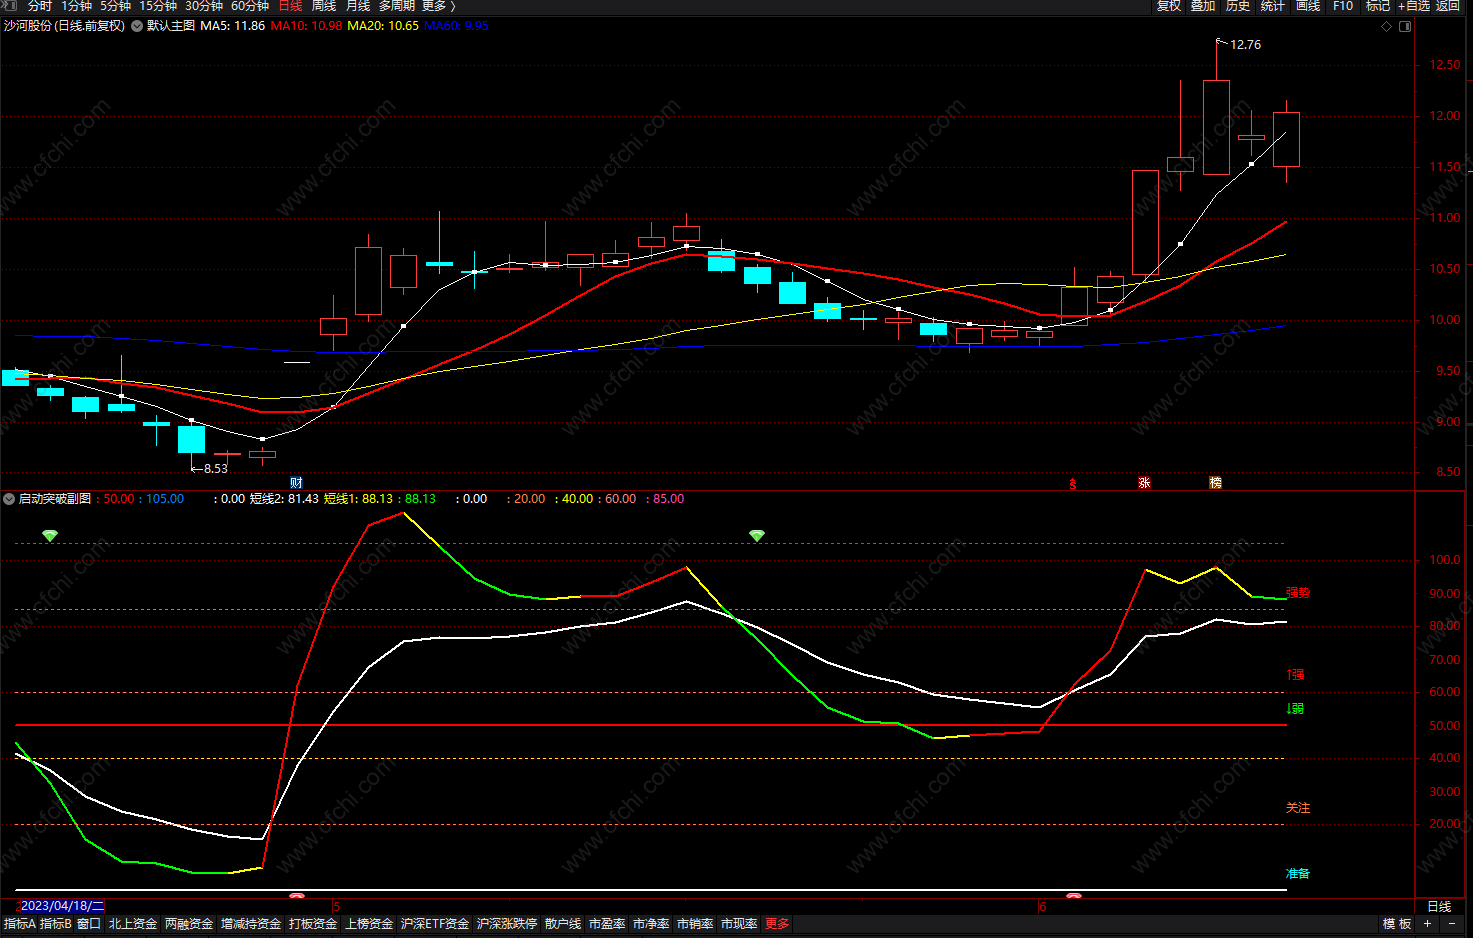Click the 模板 template button
Viewport: 1473px width, 938px height.
1397,924
